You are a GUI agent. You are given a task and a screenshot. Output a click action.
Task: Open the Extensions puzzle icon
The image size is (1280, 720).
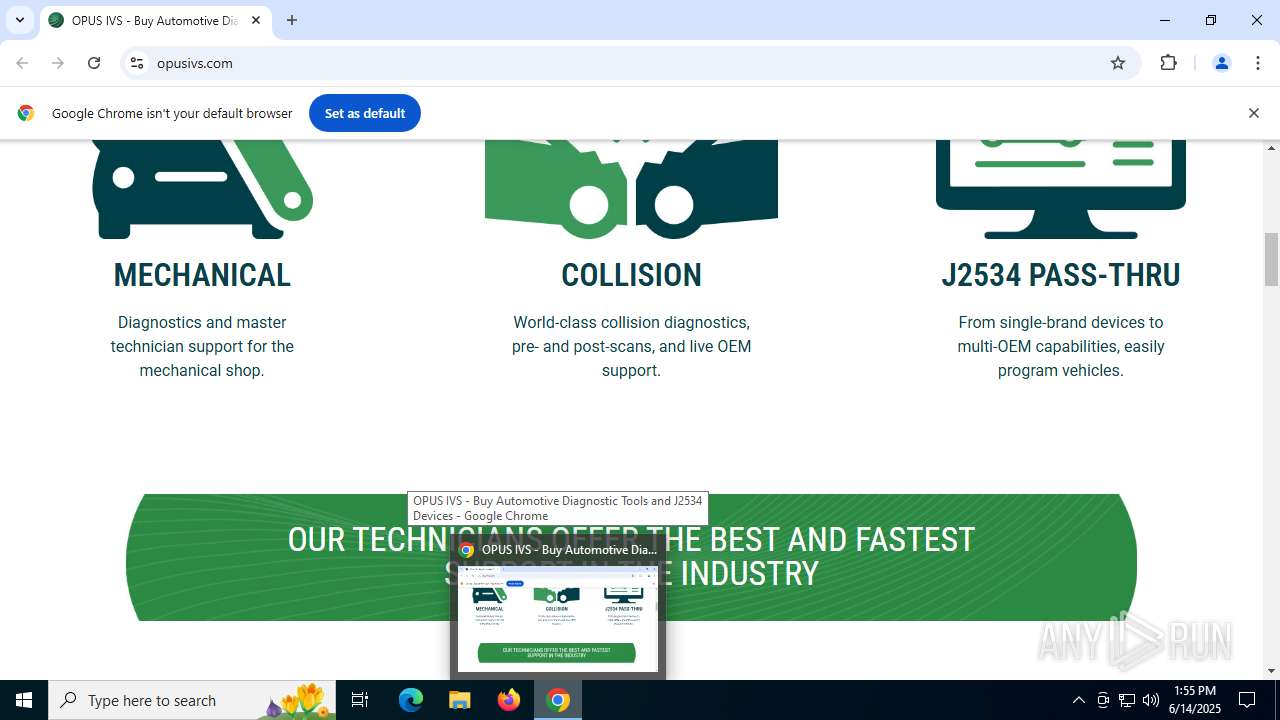1168,63
